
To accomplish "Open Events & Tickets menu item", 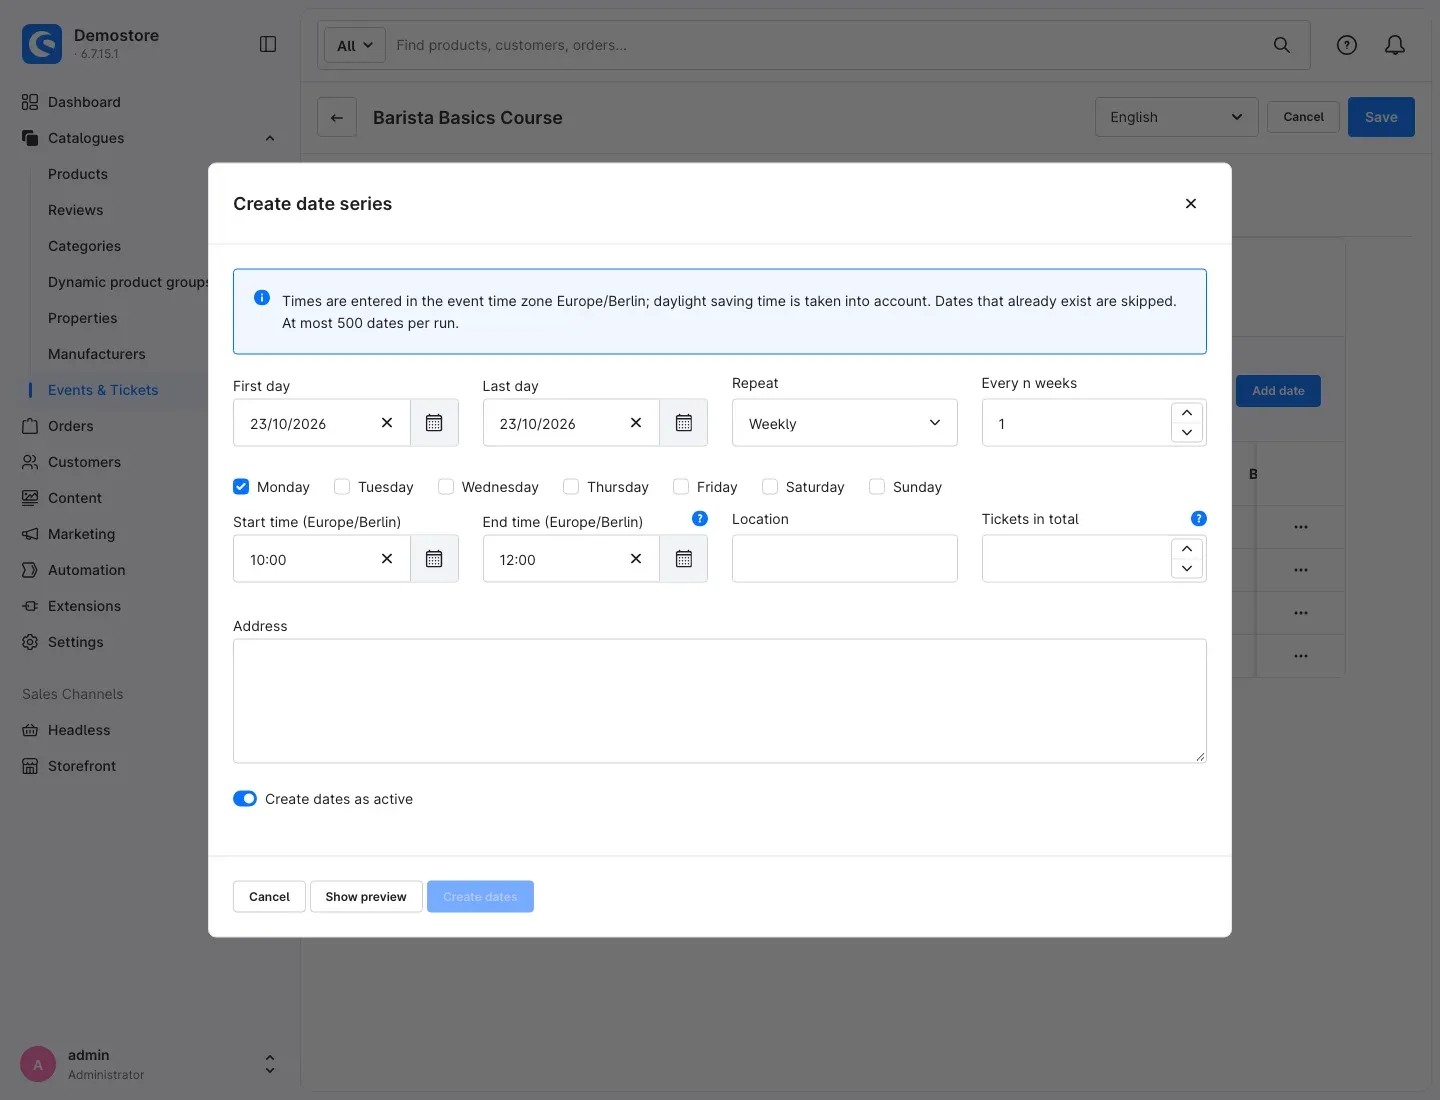I will (103, 390).
